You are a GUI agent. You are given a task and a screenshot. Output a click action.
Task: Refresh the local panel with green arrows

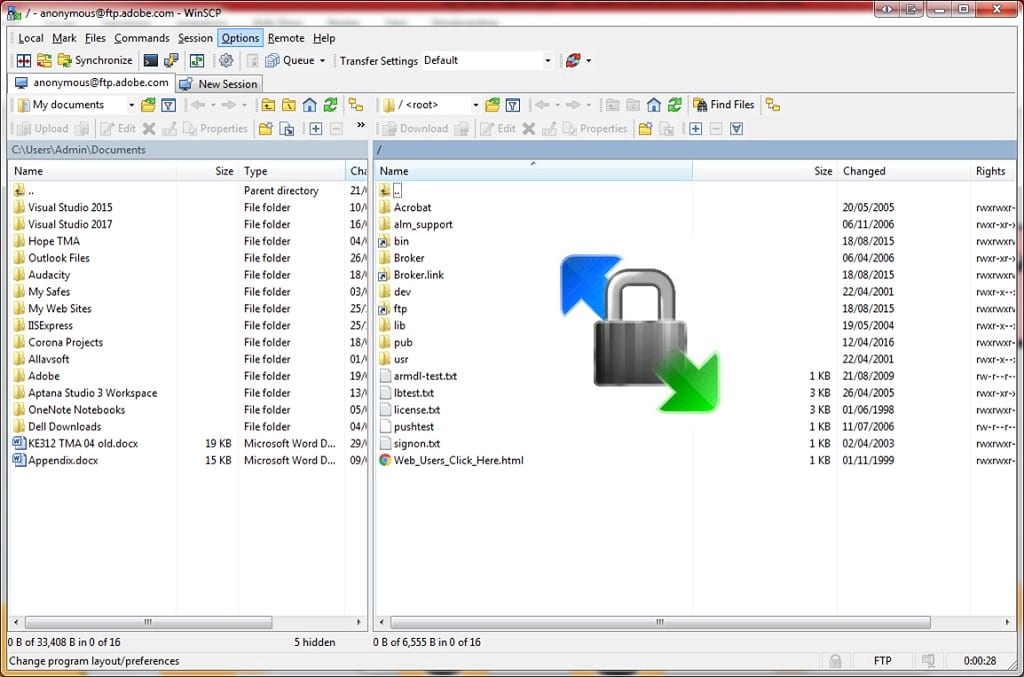pos(330,105)
